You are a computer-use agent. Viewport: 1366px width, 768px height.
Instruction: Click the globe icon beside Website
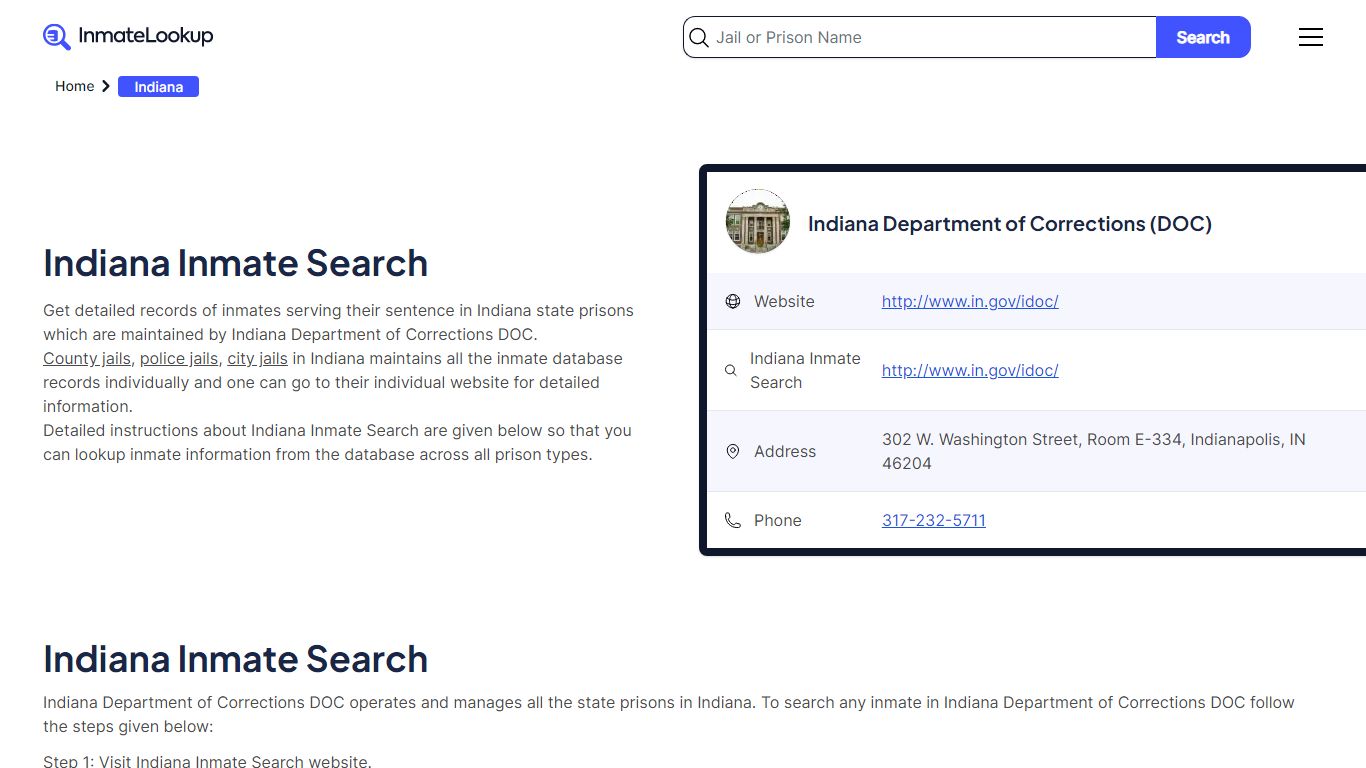click(733, 301)
